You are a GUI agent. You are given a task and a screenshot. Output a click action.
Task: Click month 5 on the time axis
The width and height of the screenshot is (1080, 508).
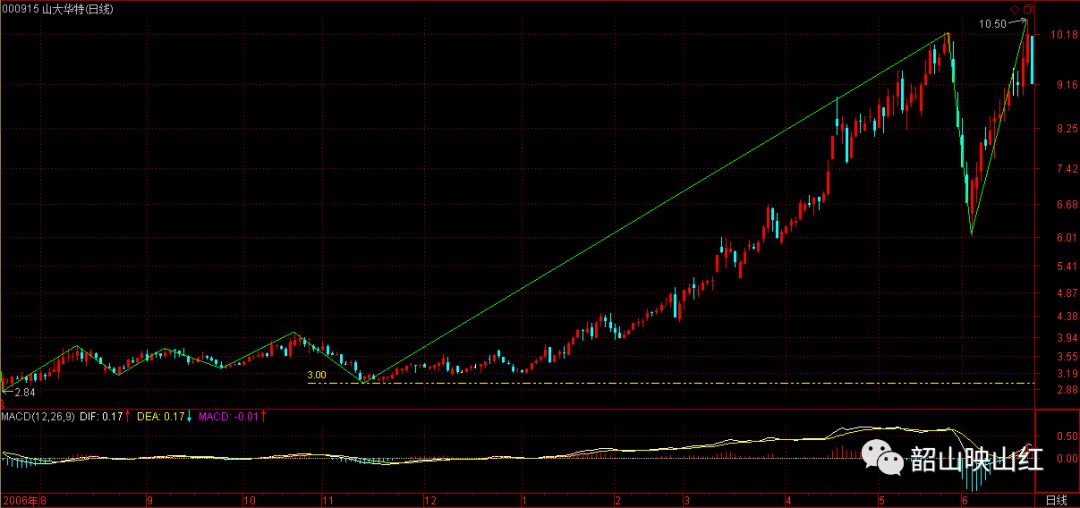882,500
